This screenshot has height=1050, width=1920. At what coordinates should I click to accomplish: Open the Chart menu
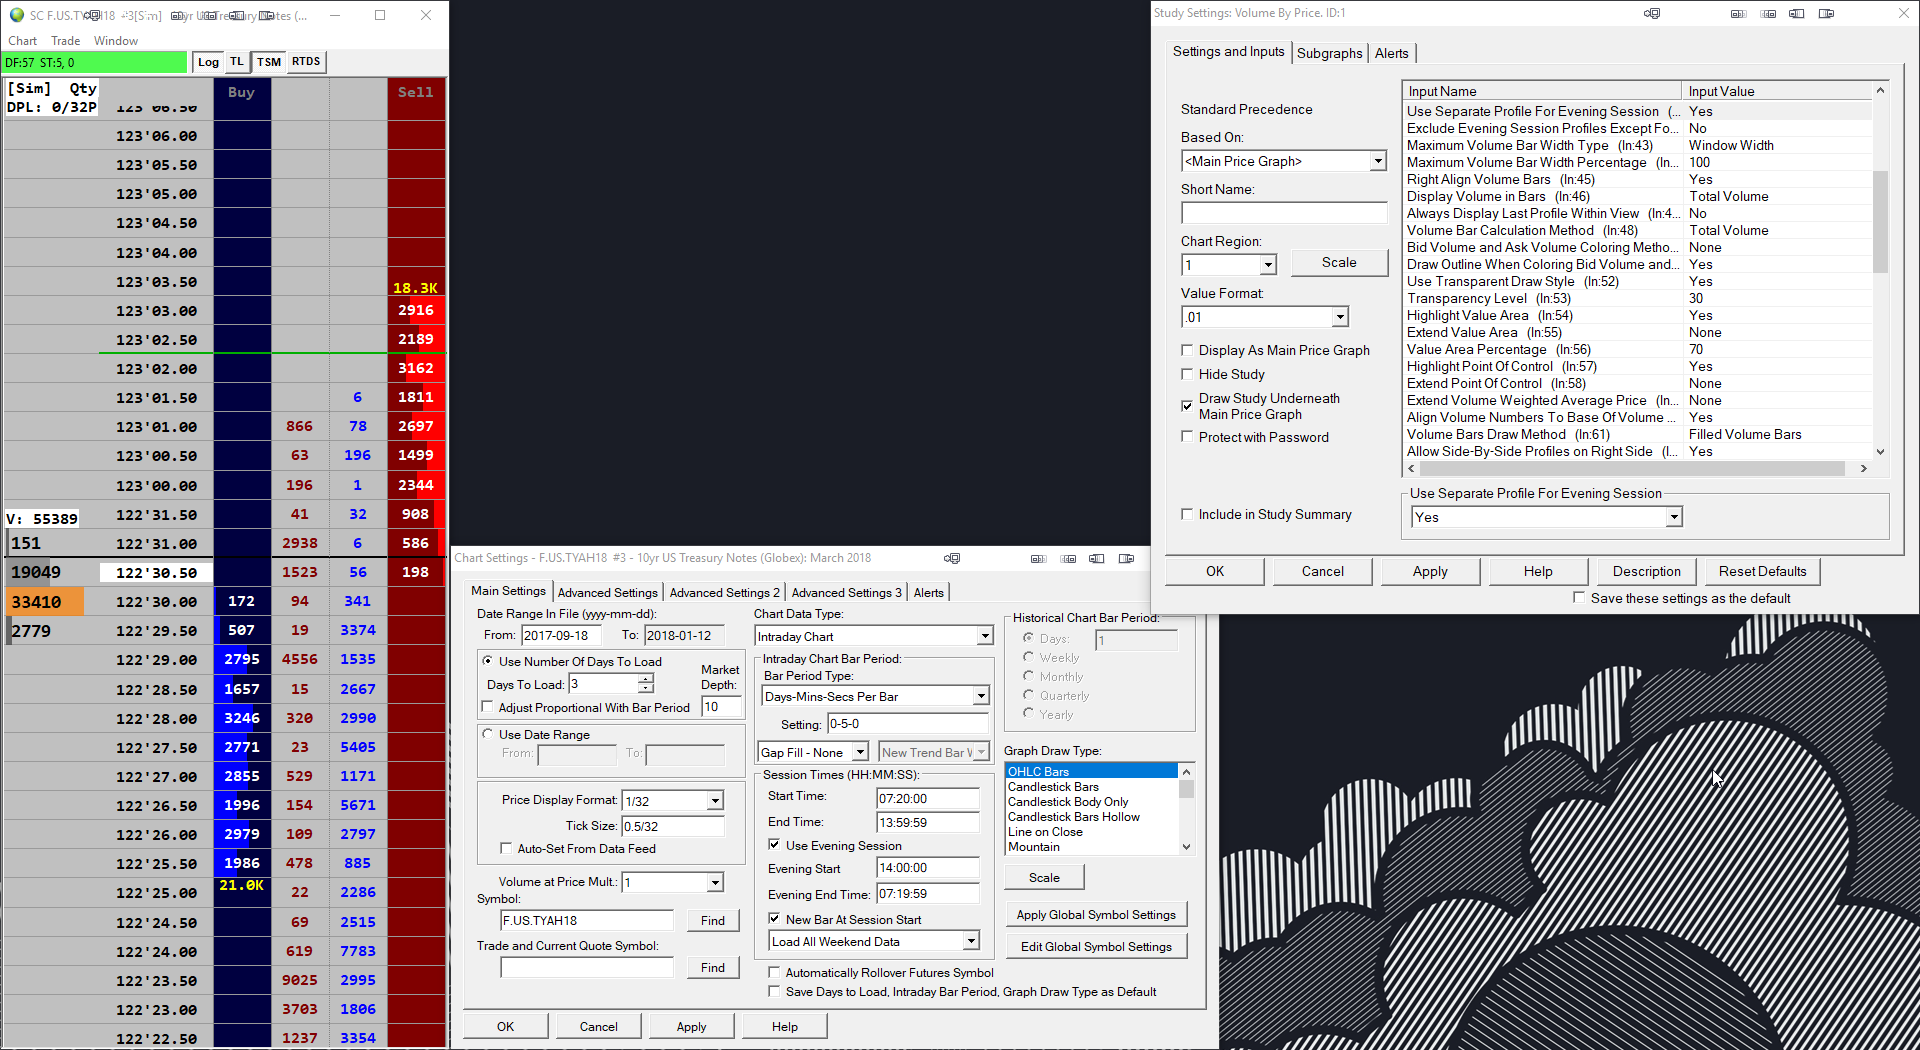[22, 41]
